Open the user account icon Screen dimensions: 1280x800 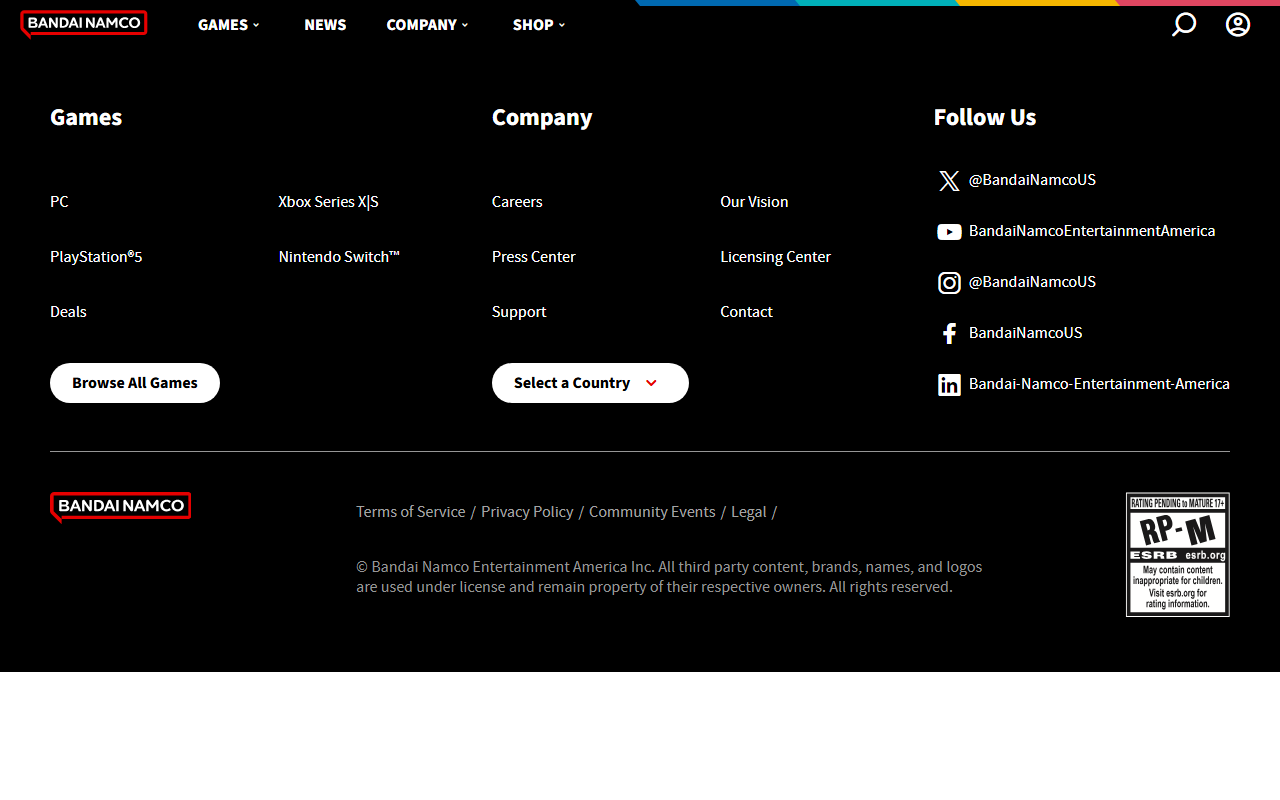(x=1238, y=24)
